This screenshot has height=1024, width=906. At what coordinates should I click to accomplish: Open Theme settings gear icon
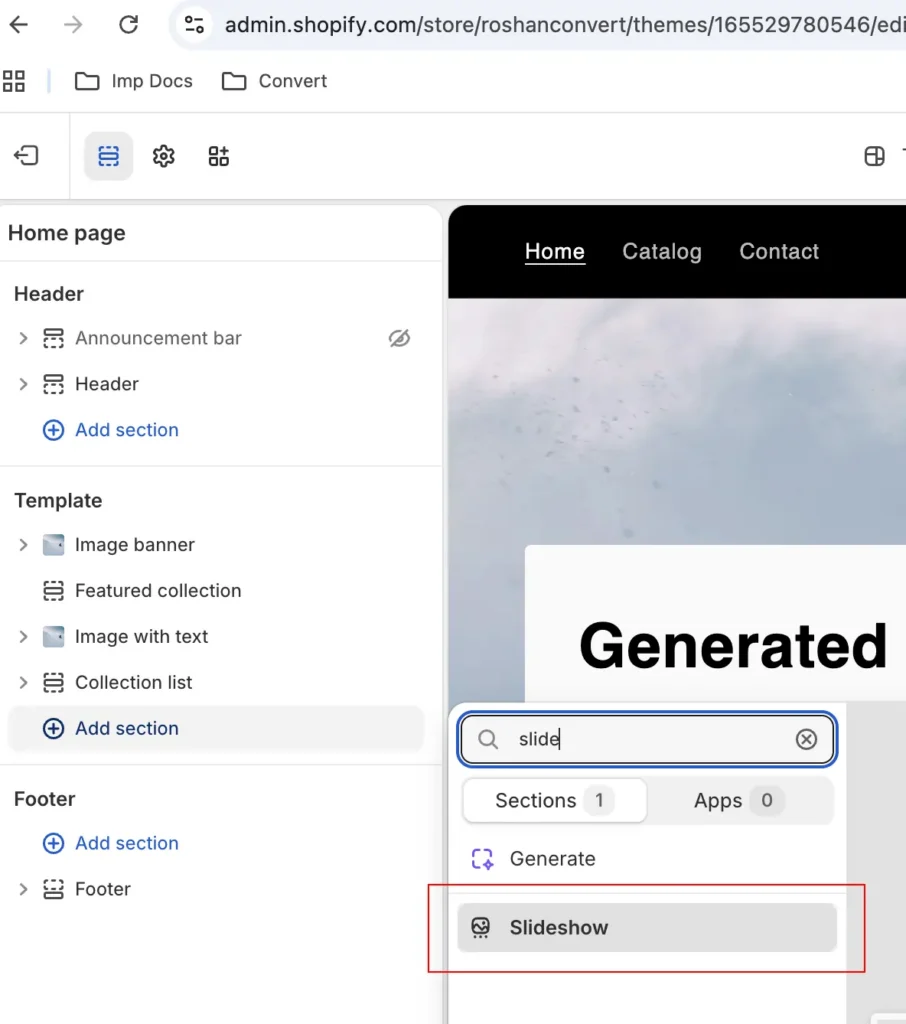click(163, 156)
